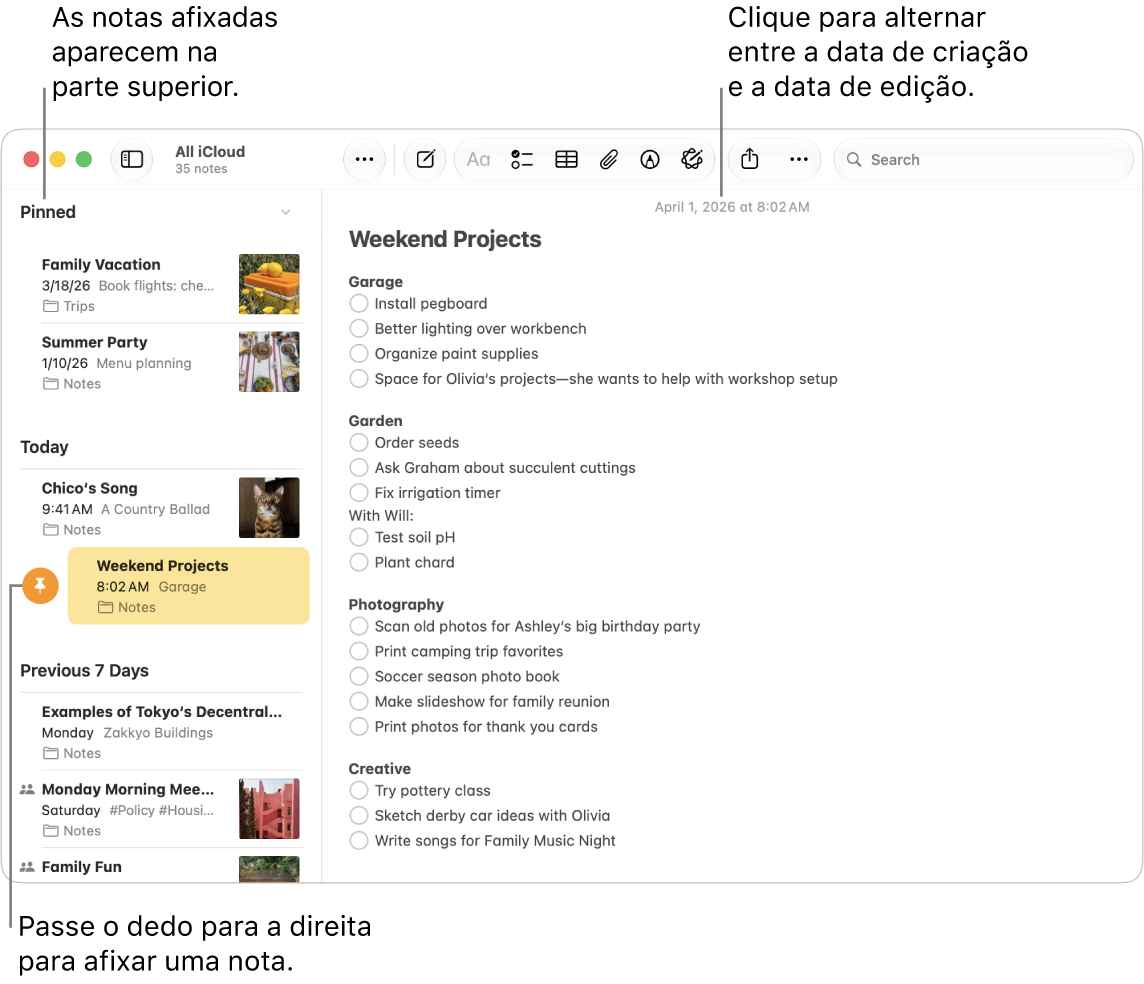
Task: Open the first More options (ellipsis) button
Action: [364, 159]
